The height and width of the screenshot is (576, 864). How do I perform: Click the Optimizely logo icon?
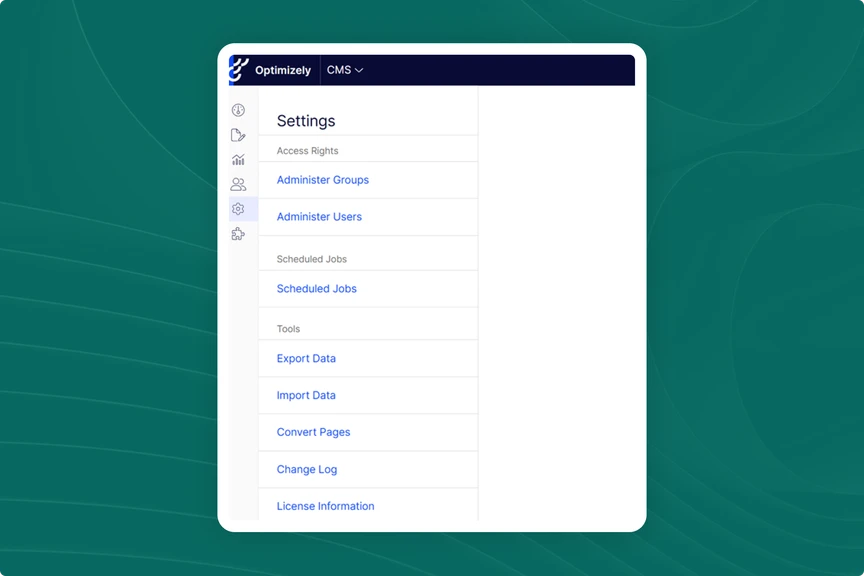pyautogui.click(x=239, y=70)
